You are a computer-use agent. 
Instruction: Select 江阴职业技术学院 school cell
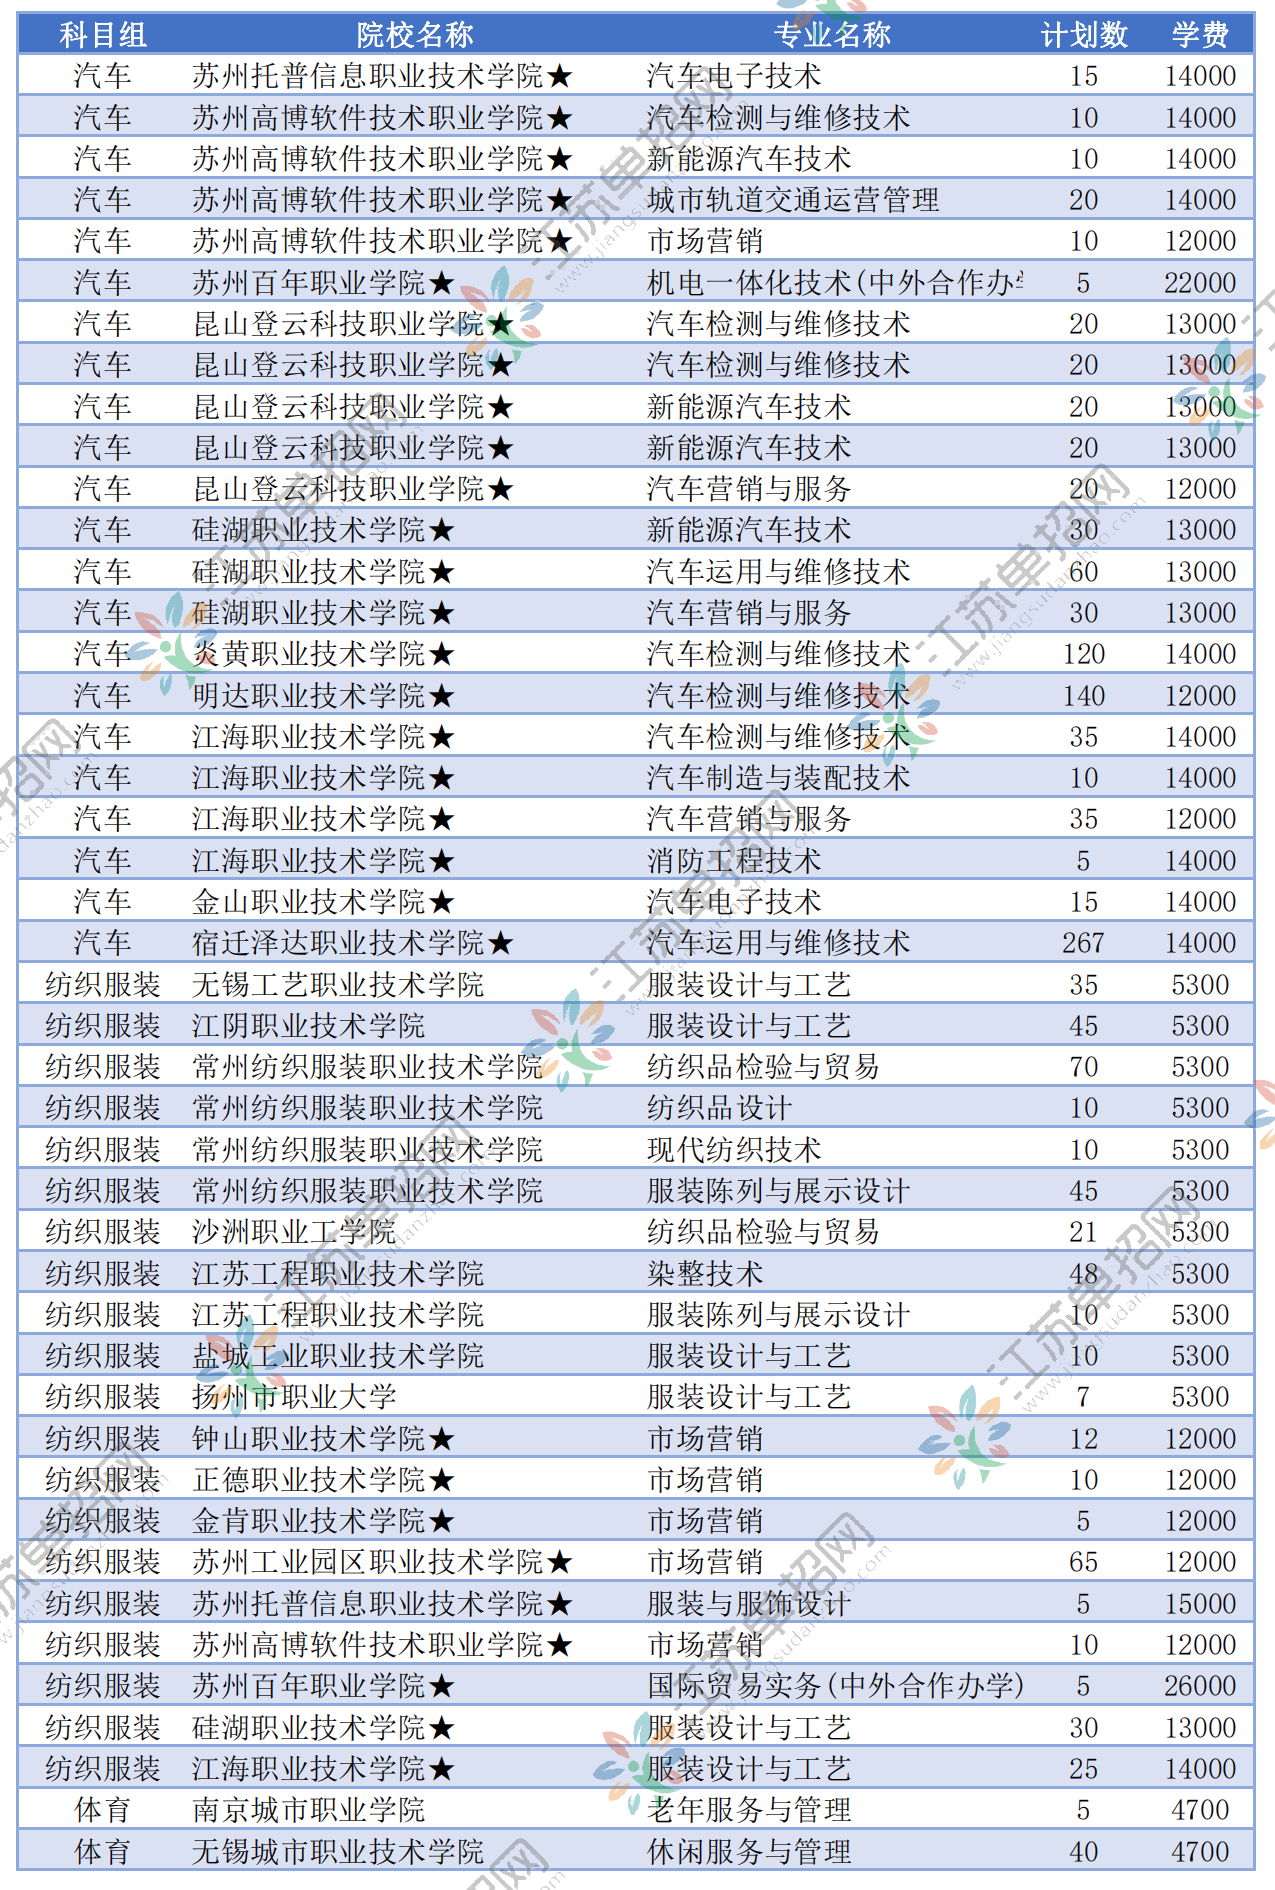(x=308, y=1026)
